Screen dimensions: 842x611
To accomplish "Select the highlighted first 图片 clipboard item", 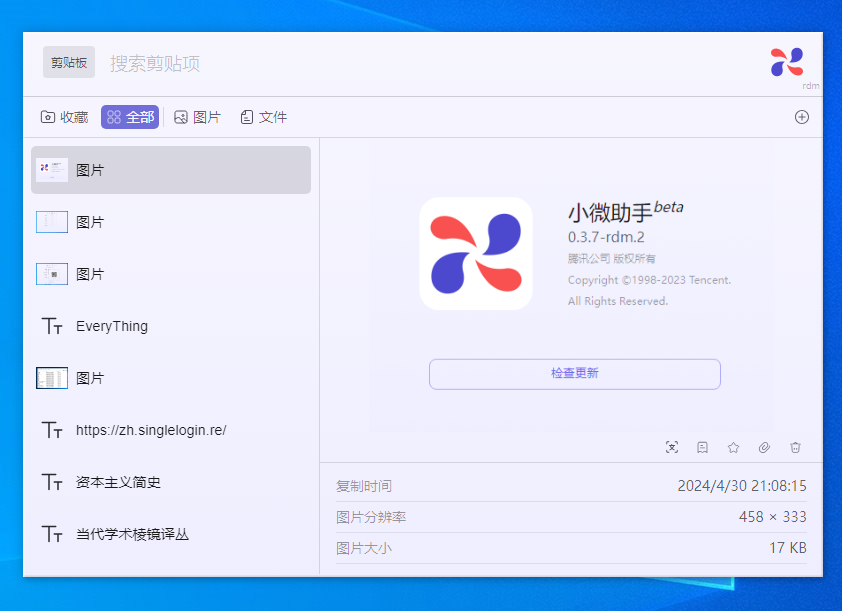I will tap(171, 170).
